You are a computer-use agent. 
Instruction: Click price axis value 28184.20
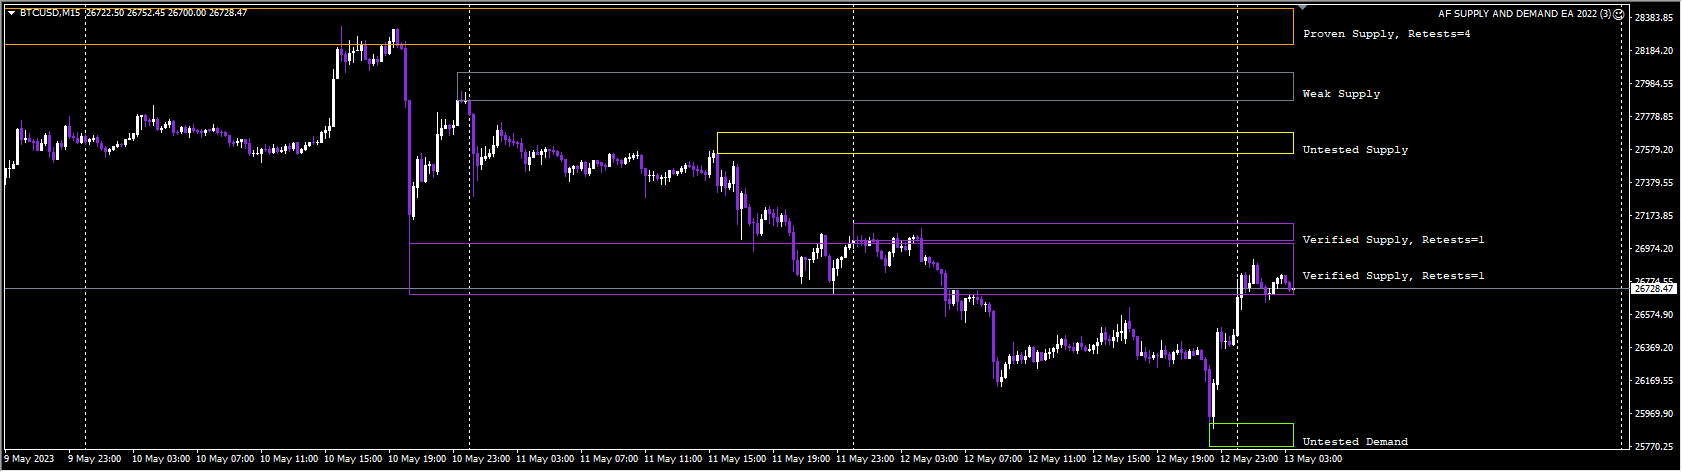click(x=1653, y=51)
